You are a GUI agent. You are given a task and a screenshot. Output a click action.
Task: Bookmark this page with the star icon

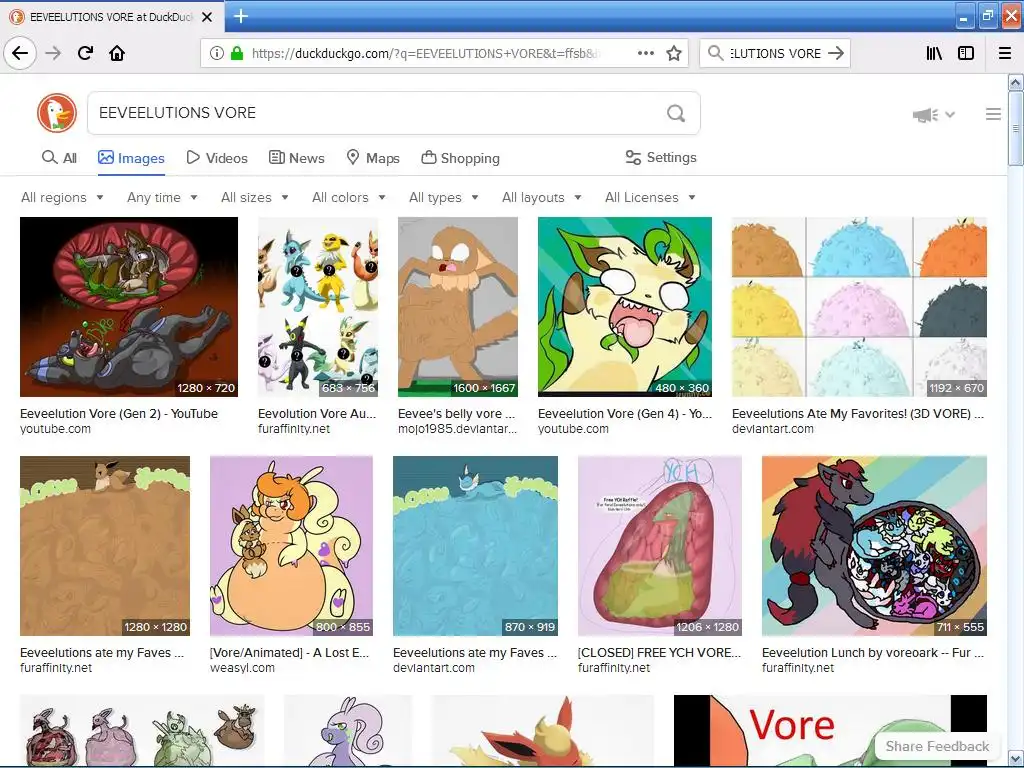(674, 53)
